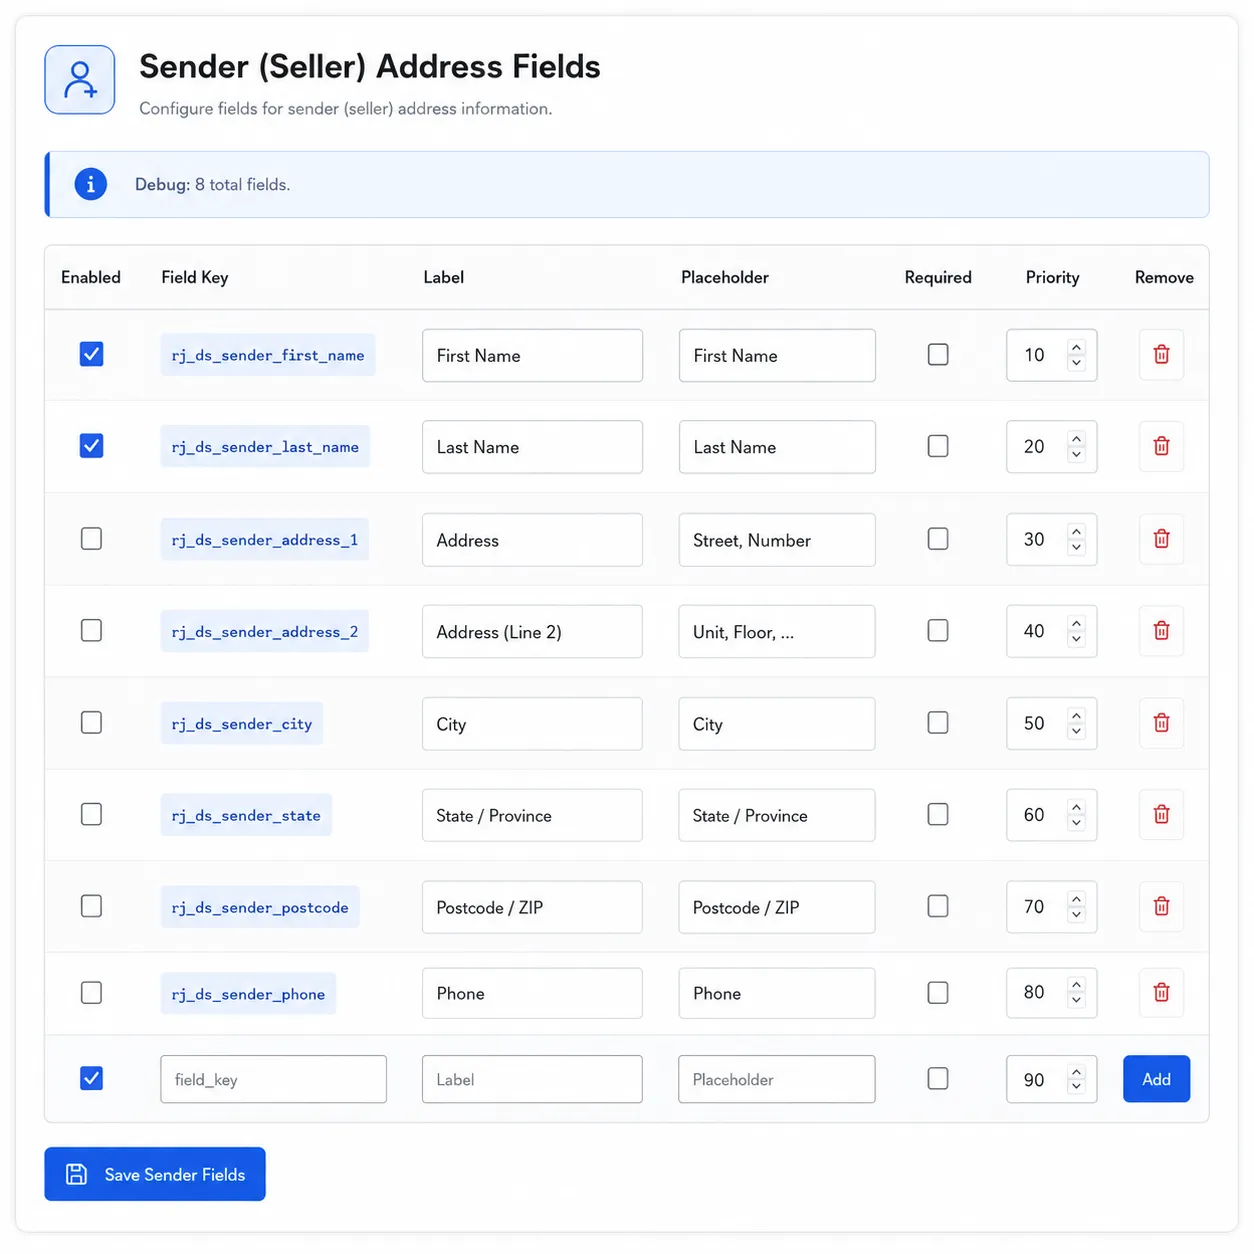Click the Priority column header
The height and width of the screenshot is (1254, 1254).
coord(1052,277)
